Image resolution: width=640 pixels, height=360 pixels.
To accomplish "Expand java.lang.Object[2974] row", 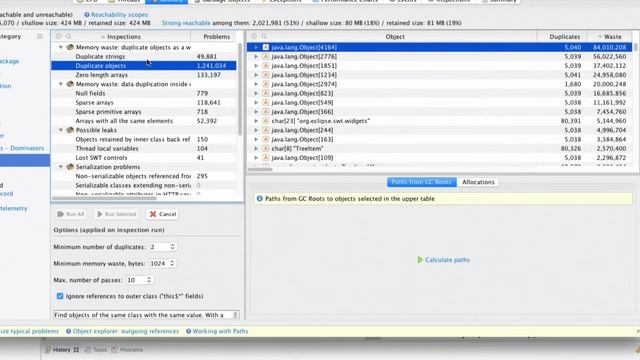I will (256, 84).
